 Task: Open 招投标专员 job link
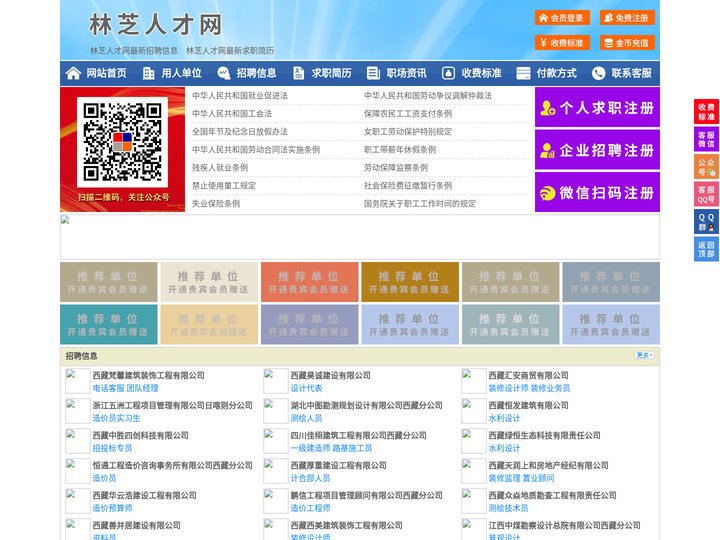pos(112,448)
